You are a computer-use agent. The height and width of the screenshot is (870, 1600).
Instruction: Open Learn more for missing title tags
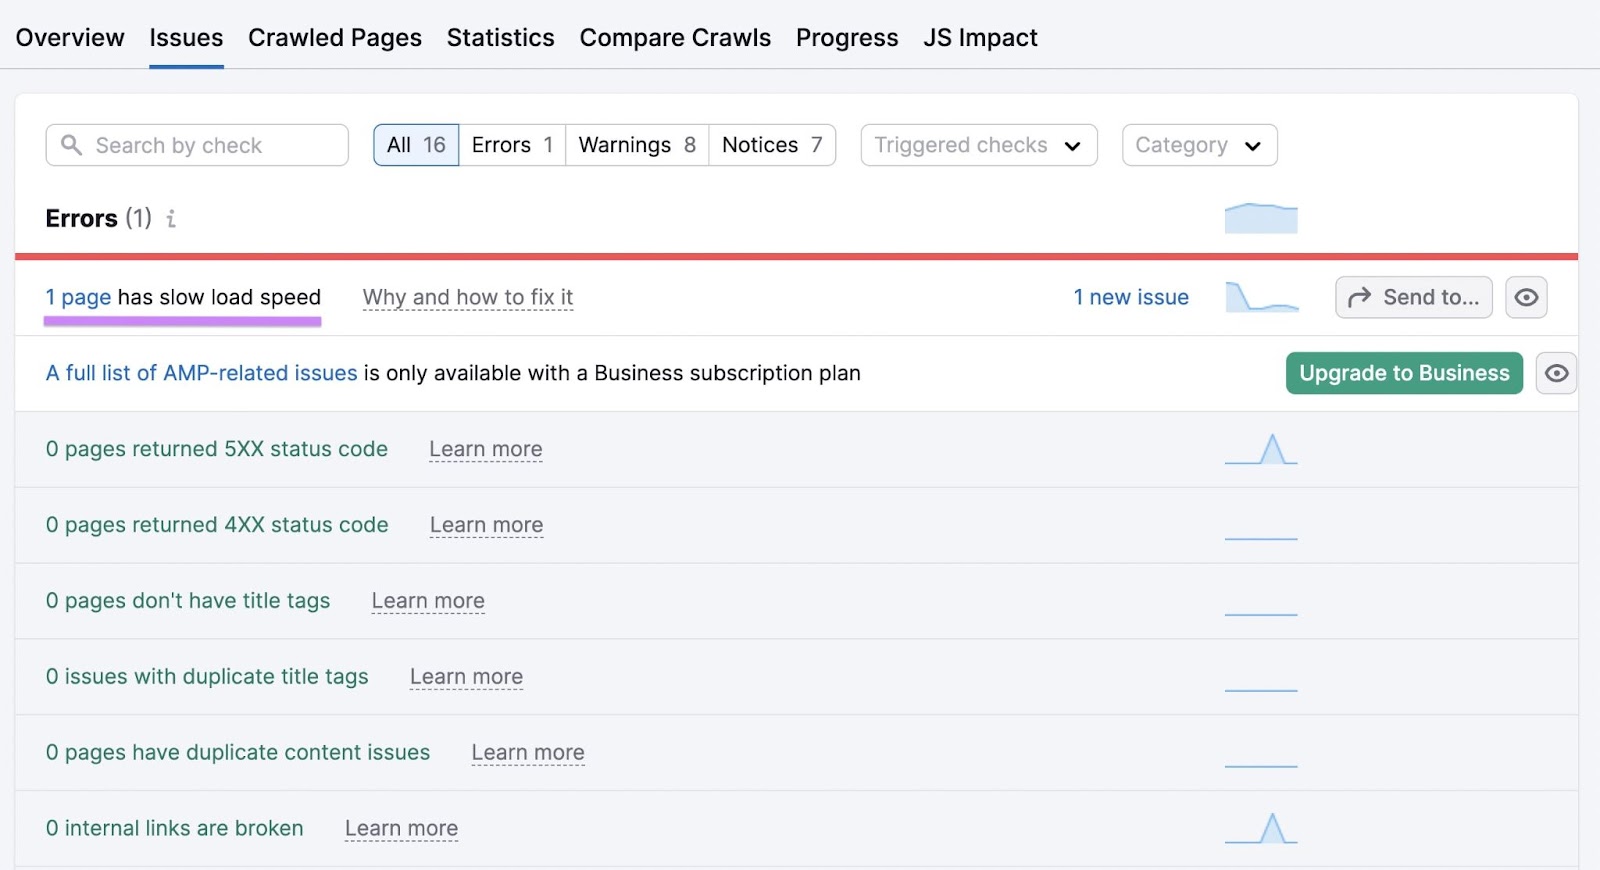point(428,601)
